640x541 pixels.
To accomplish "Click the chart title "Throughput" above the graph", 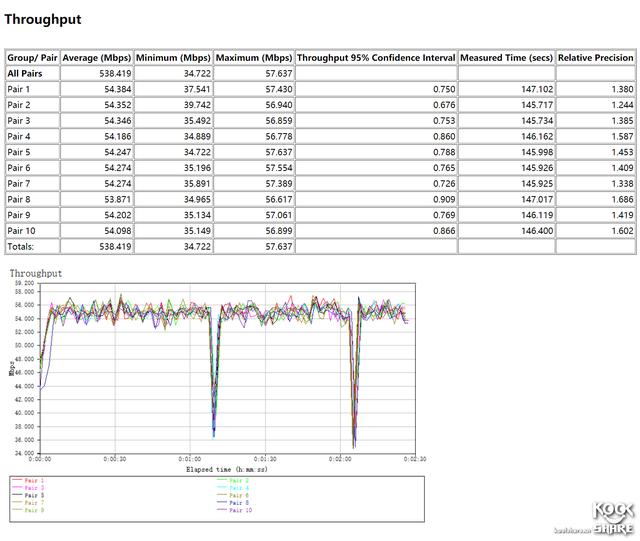I will (36, 274).
